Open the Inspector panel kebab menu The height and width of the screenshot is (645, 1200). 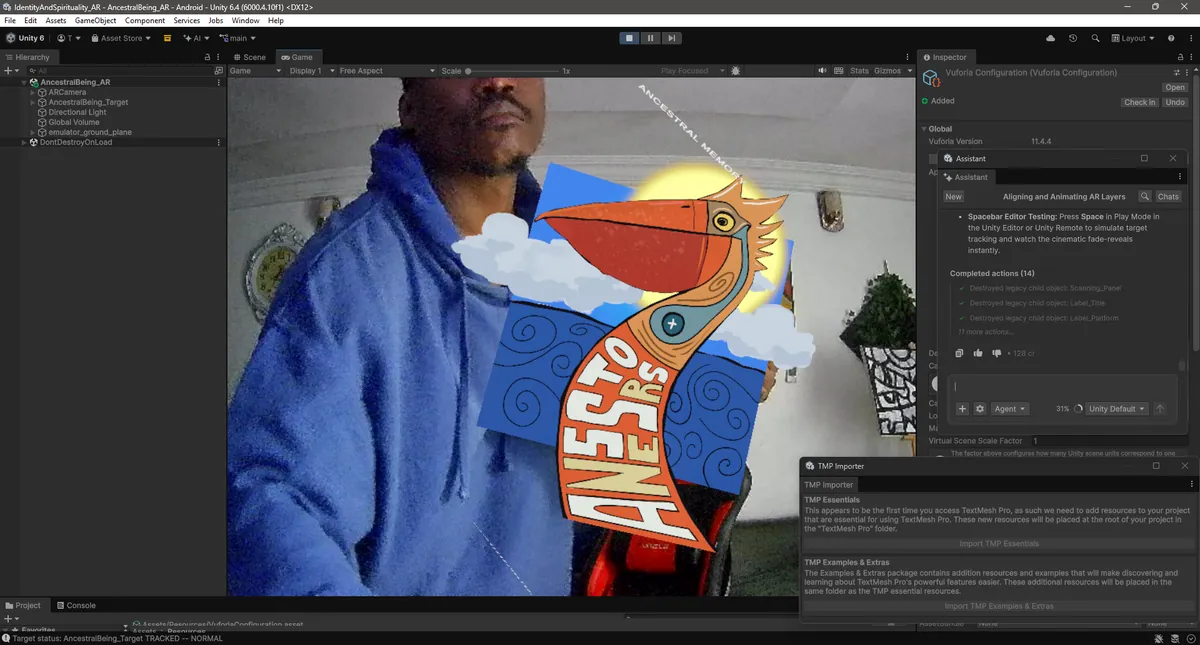(1189, 57)
